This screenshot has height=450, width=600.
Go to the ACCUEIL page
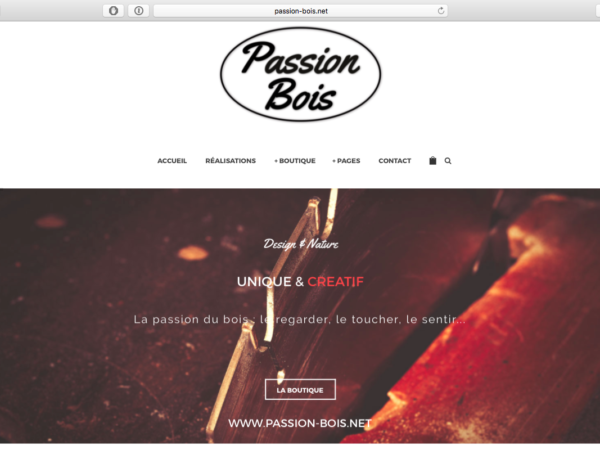pos(172,161)
